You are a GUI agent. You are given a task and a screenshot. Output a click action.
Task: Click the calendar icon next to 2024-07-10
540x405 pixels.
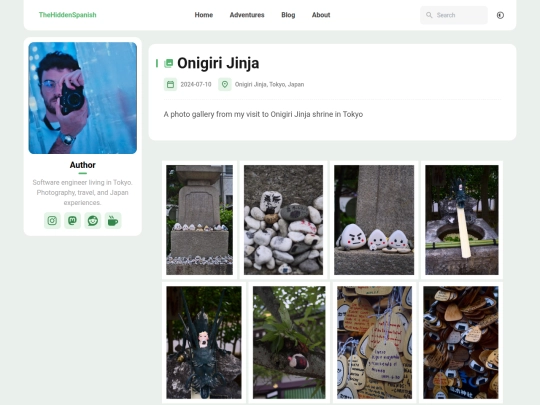(170, 84)
